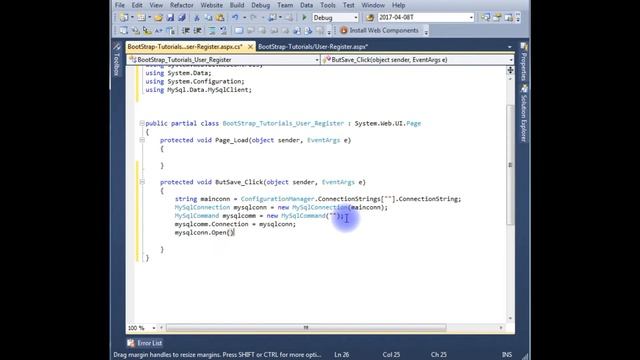The height and width of the screenshot is (360, 640).
Task: Open the Toolbox side panel
Action: coord(116,60)
